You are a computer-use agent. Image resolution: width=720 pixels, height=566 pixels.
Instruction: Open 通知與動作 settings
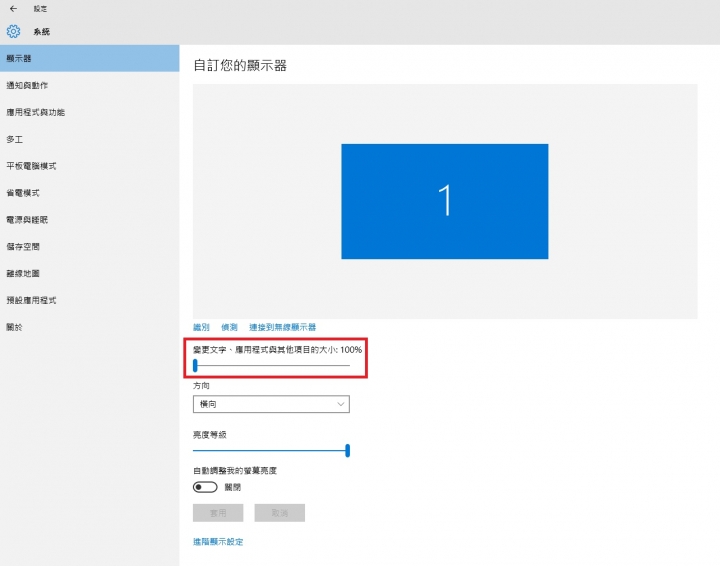[90, 85]
